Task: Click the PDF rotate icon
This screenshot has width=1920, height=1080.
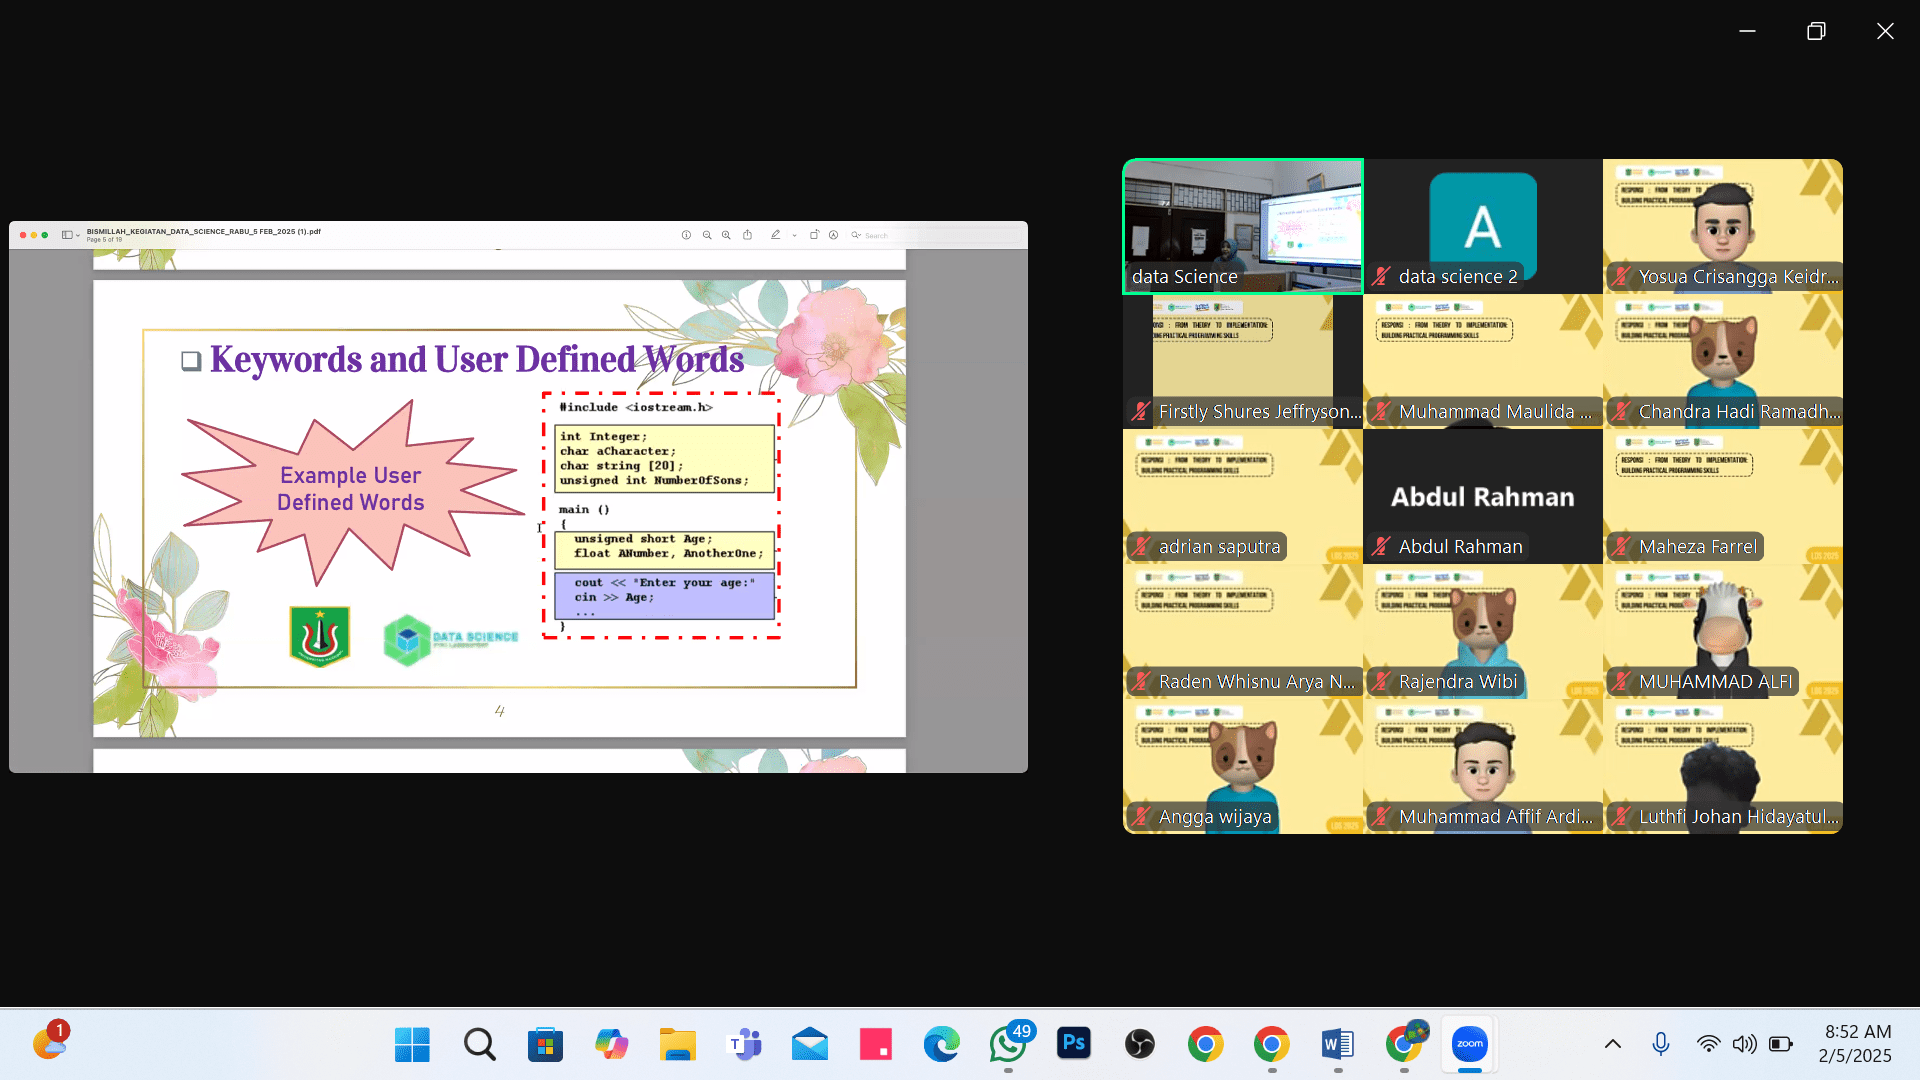Action: [x=814, y=235]
